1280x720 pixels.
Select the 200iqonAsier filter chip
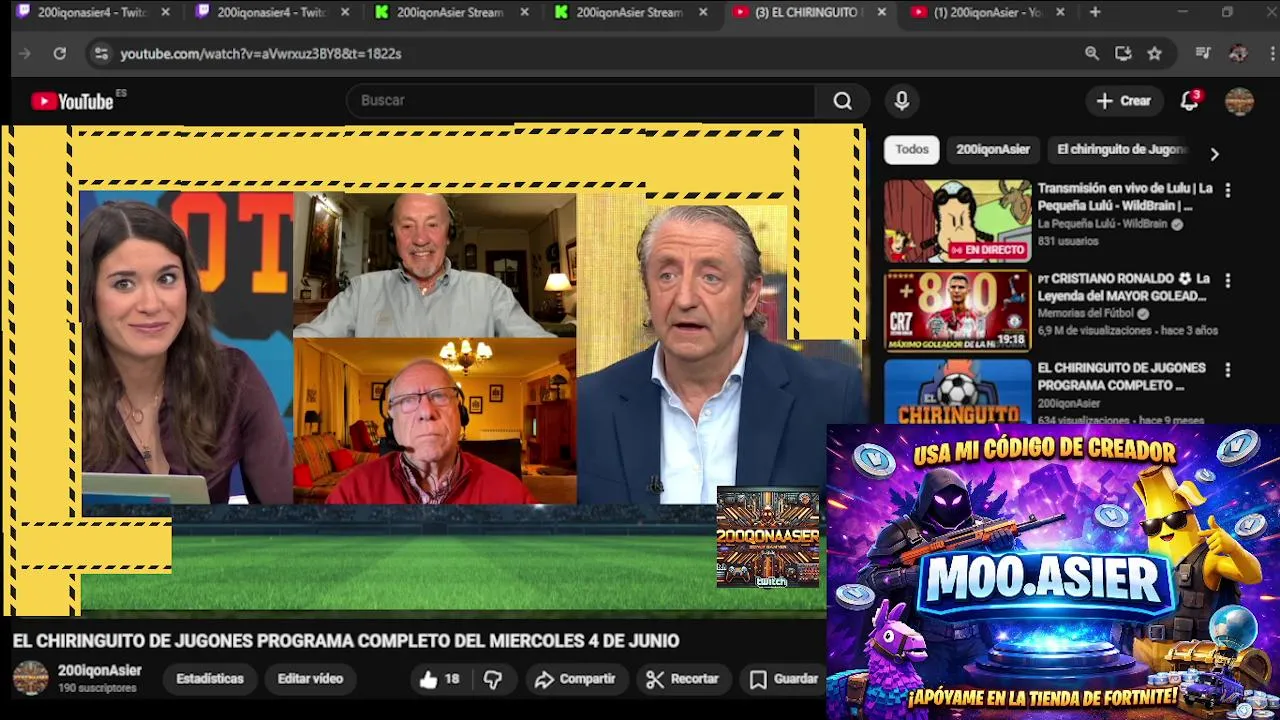tap(992, 149)
